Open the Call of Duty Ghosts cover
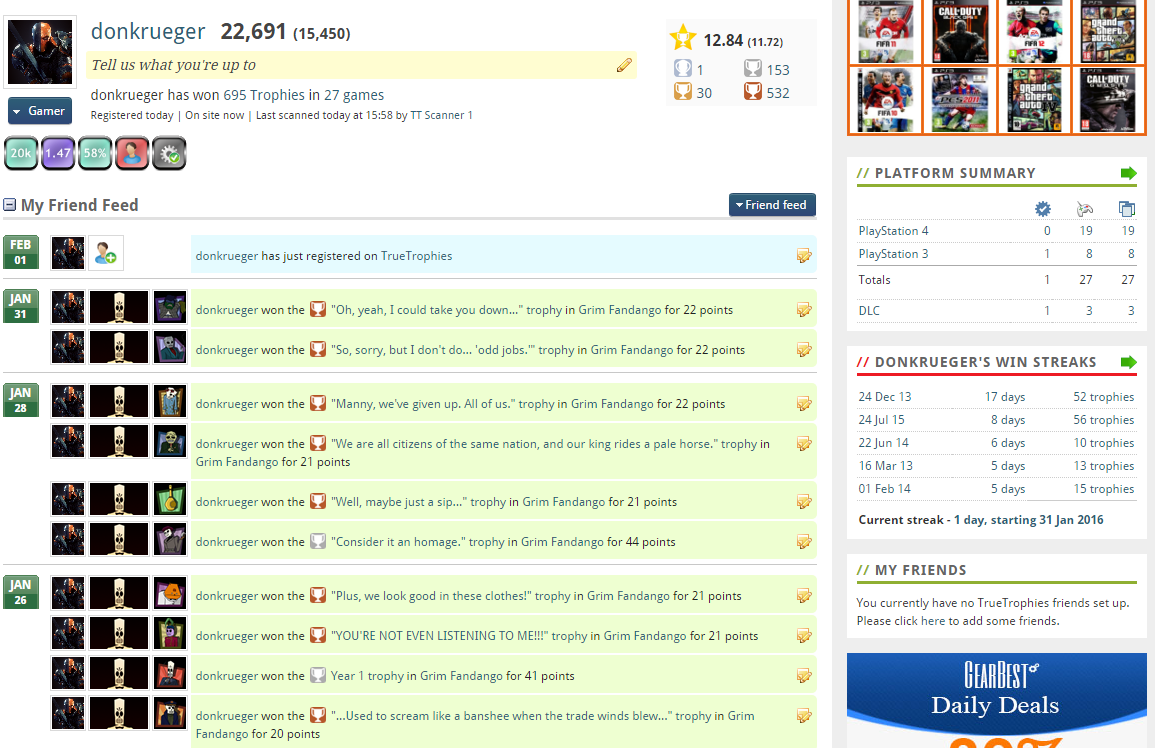The image size is (1155, 748). (x=1108, y=99)
